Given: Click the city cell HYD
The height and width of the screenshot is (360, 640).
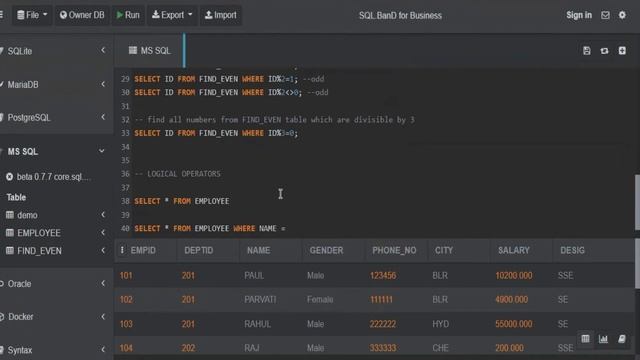Looking at the screenshot, I should [440, 324].
